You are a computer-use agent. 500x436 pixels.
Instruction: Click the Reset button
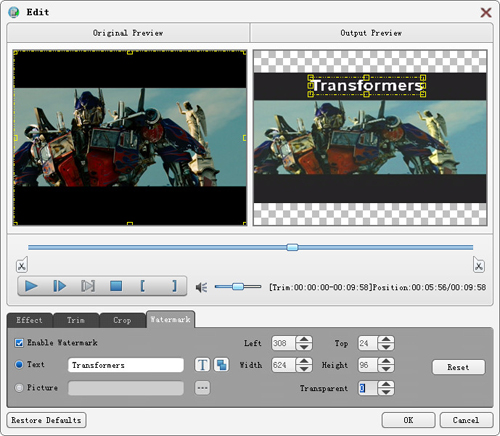tap(458, 367)
